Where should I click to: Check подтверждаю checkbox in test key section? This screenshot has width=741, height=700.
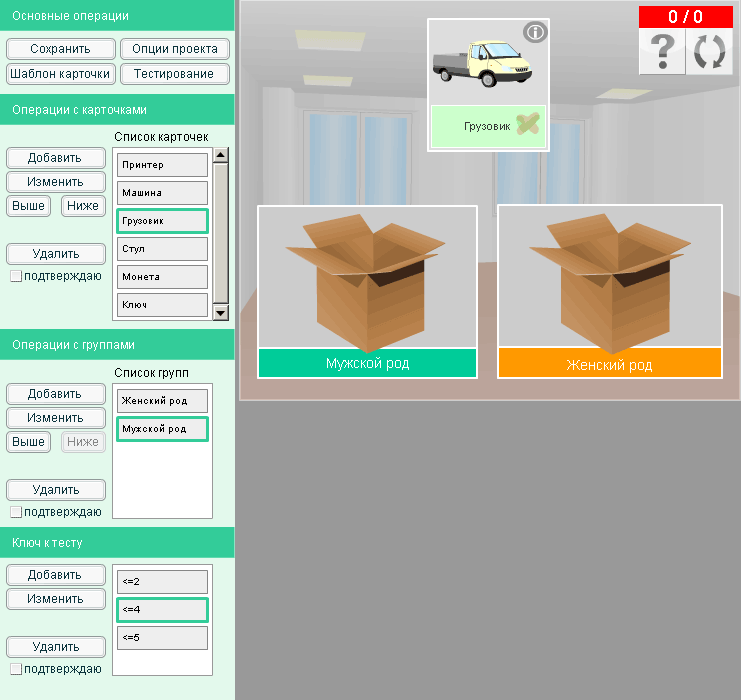16,669
